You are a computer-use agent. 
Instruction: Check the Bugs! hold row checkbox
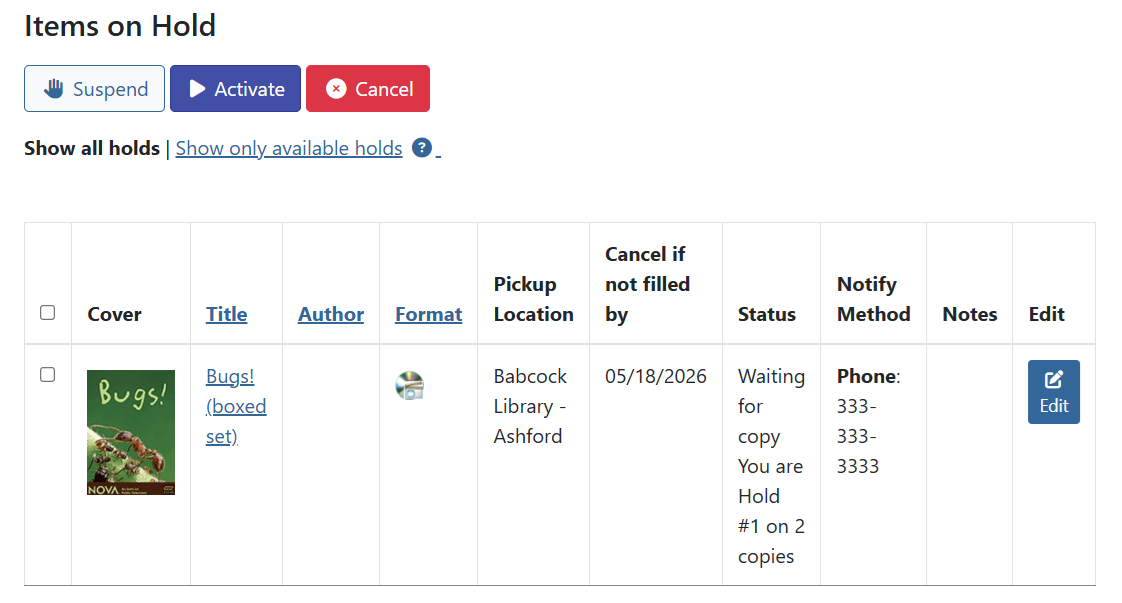tap(48, 375)
